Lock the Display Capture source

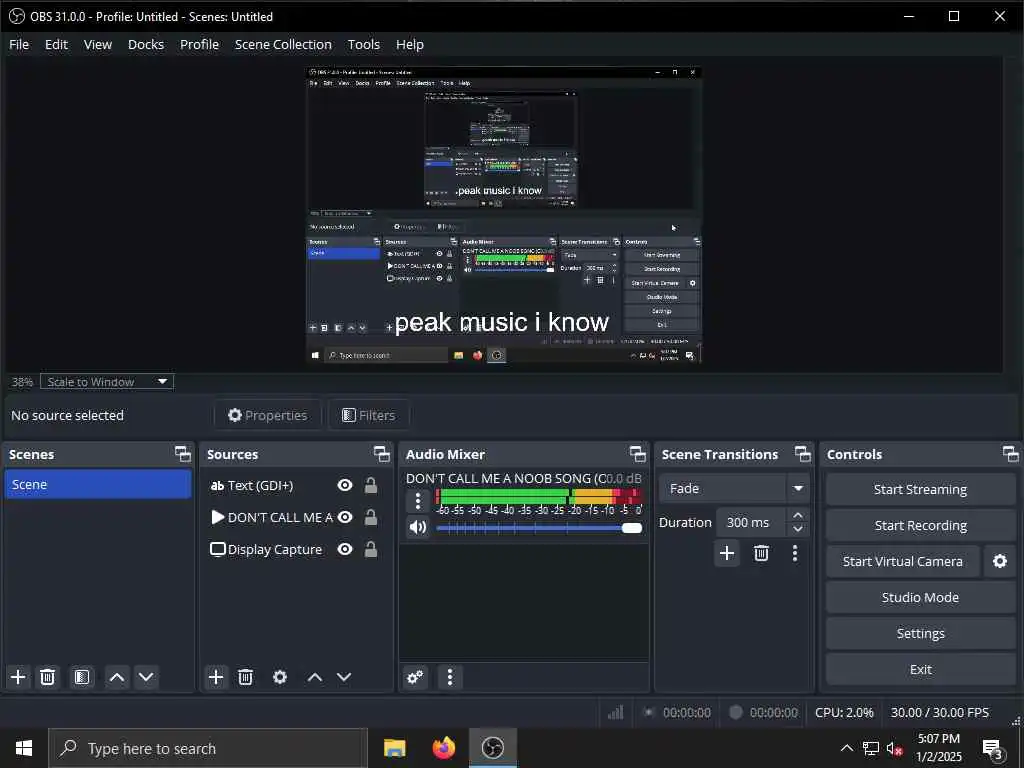point(370,549)
